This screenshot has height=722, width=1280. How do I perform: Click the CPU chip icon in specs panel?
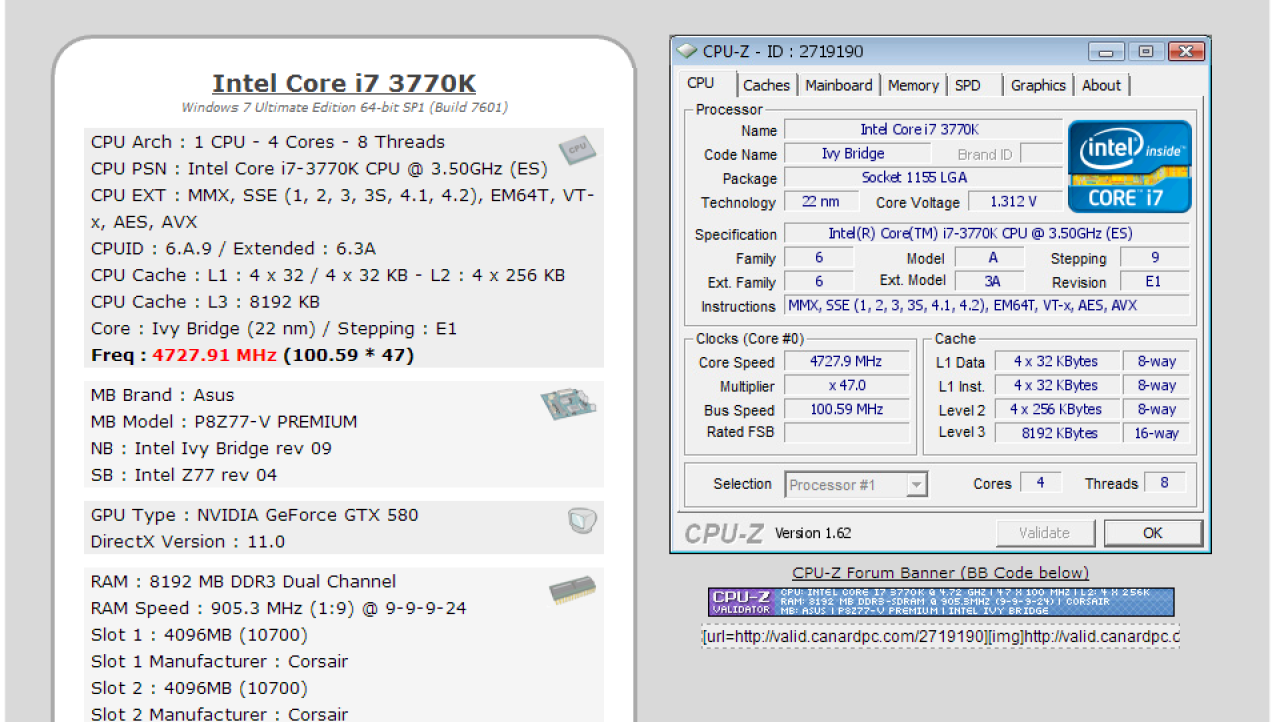pos(578,149)
